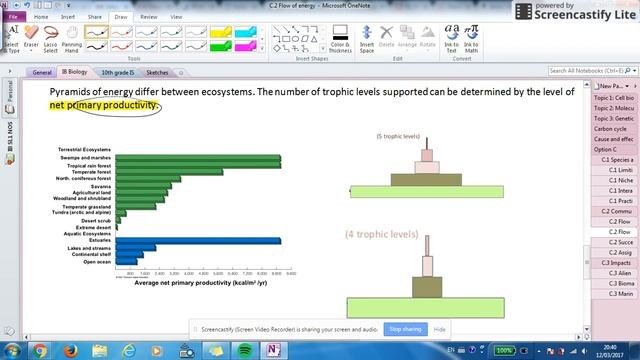
Task: Open the Arrange dropdown
Action: tap(407, 37)
